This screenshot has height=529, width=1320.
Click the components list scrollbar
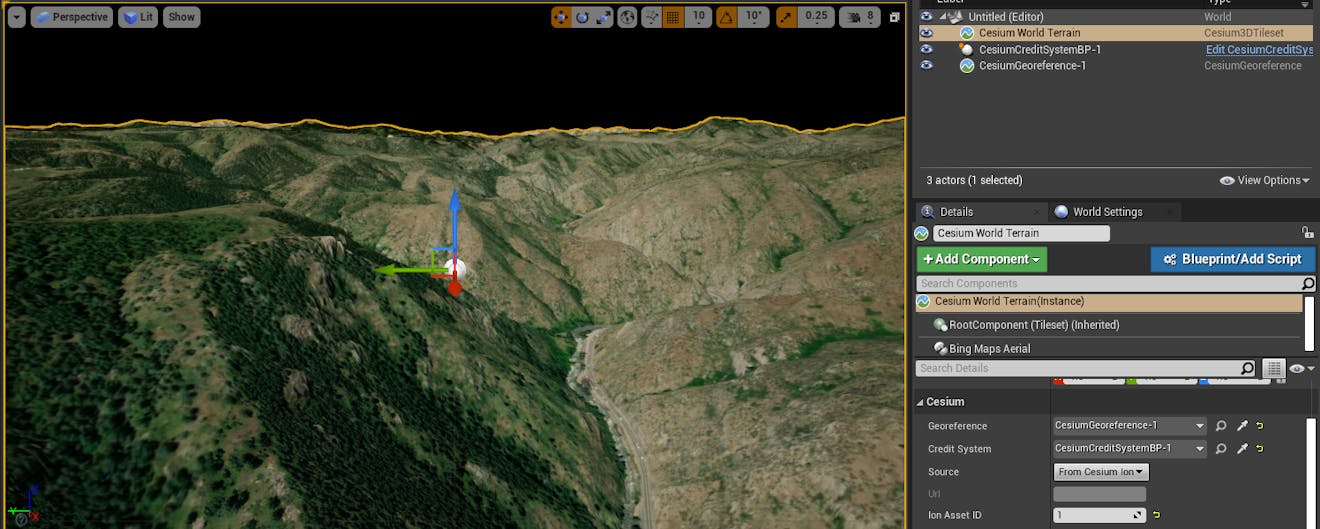click(1309, 323)
